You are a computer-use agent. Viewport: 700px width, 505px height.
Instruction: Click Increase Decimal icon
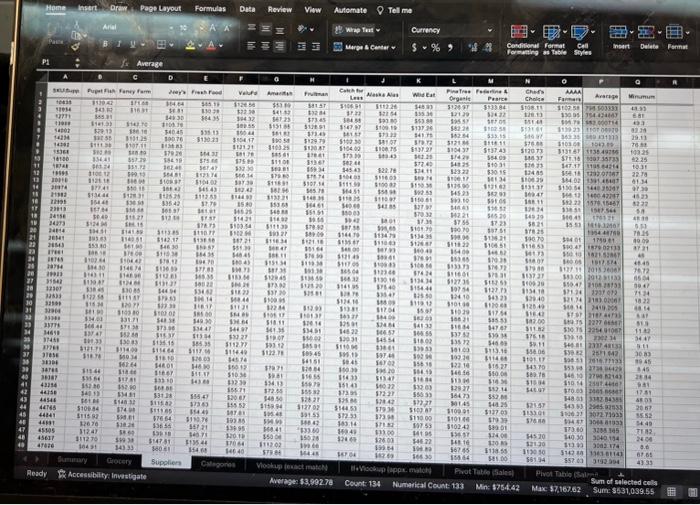coord(473,47)
